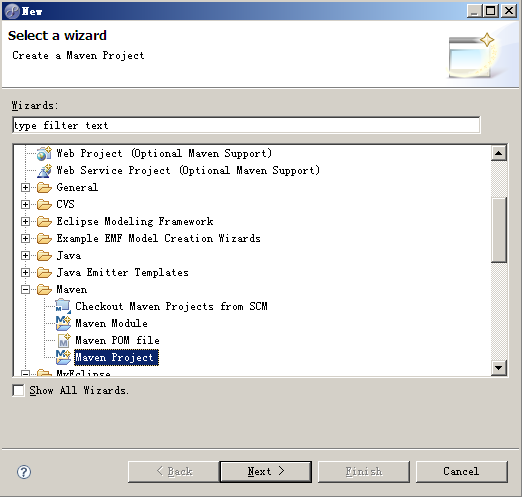Select Java Emitter Templates category
The width and height of the screenshot is (522, 497).
122,273
